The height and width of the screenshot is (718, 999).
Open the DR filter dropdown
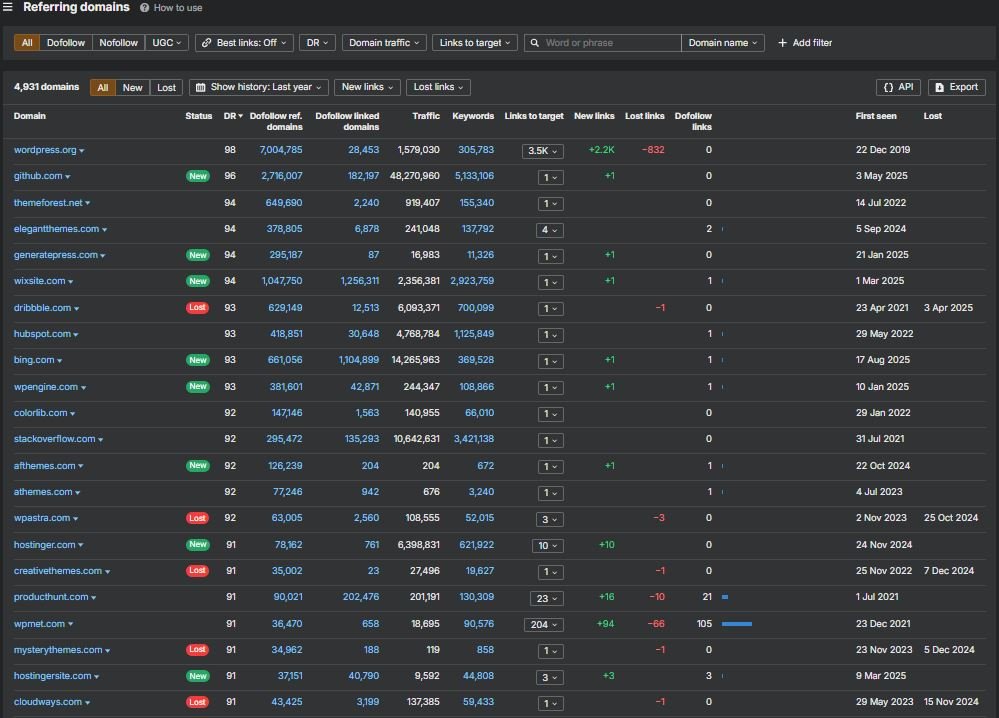(317, 43)
